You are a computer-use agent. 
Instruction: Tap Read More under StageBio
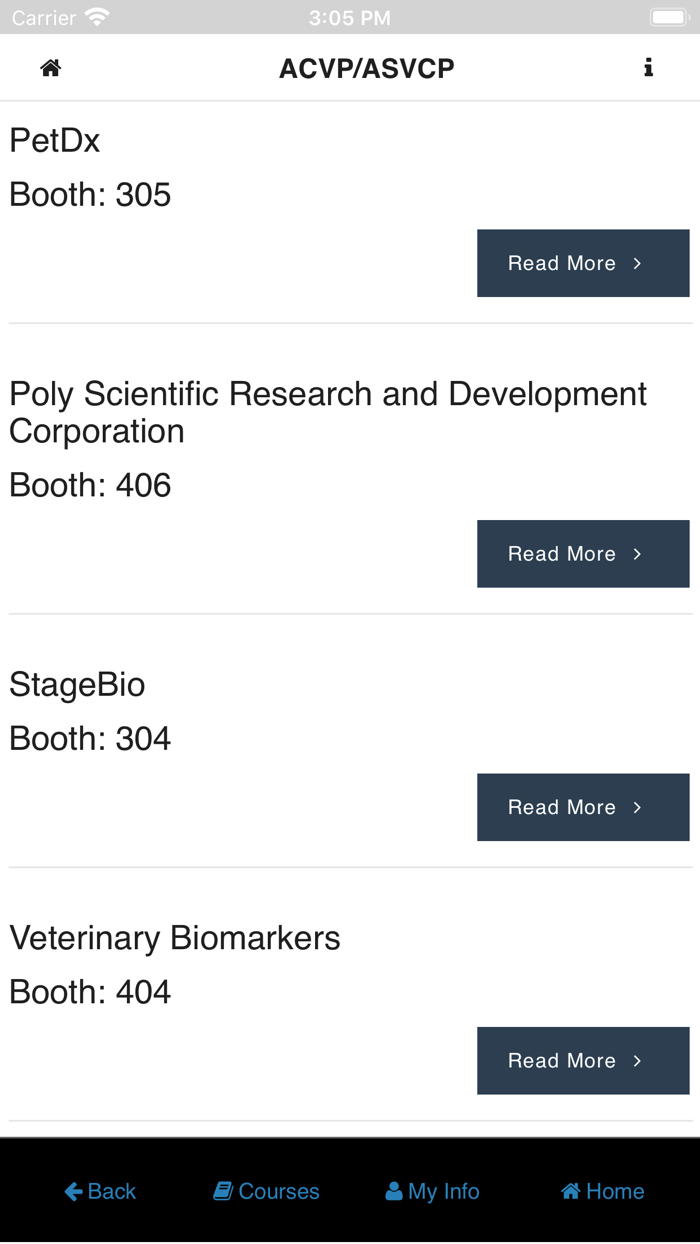point(583,807)
